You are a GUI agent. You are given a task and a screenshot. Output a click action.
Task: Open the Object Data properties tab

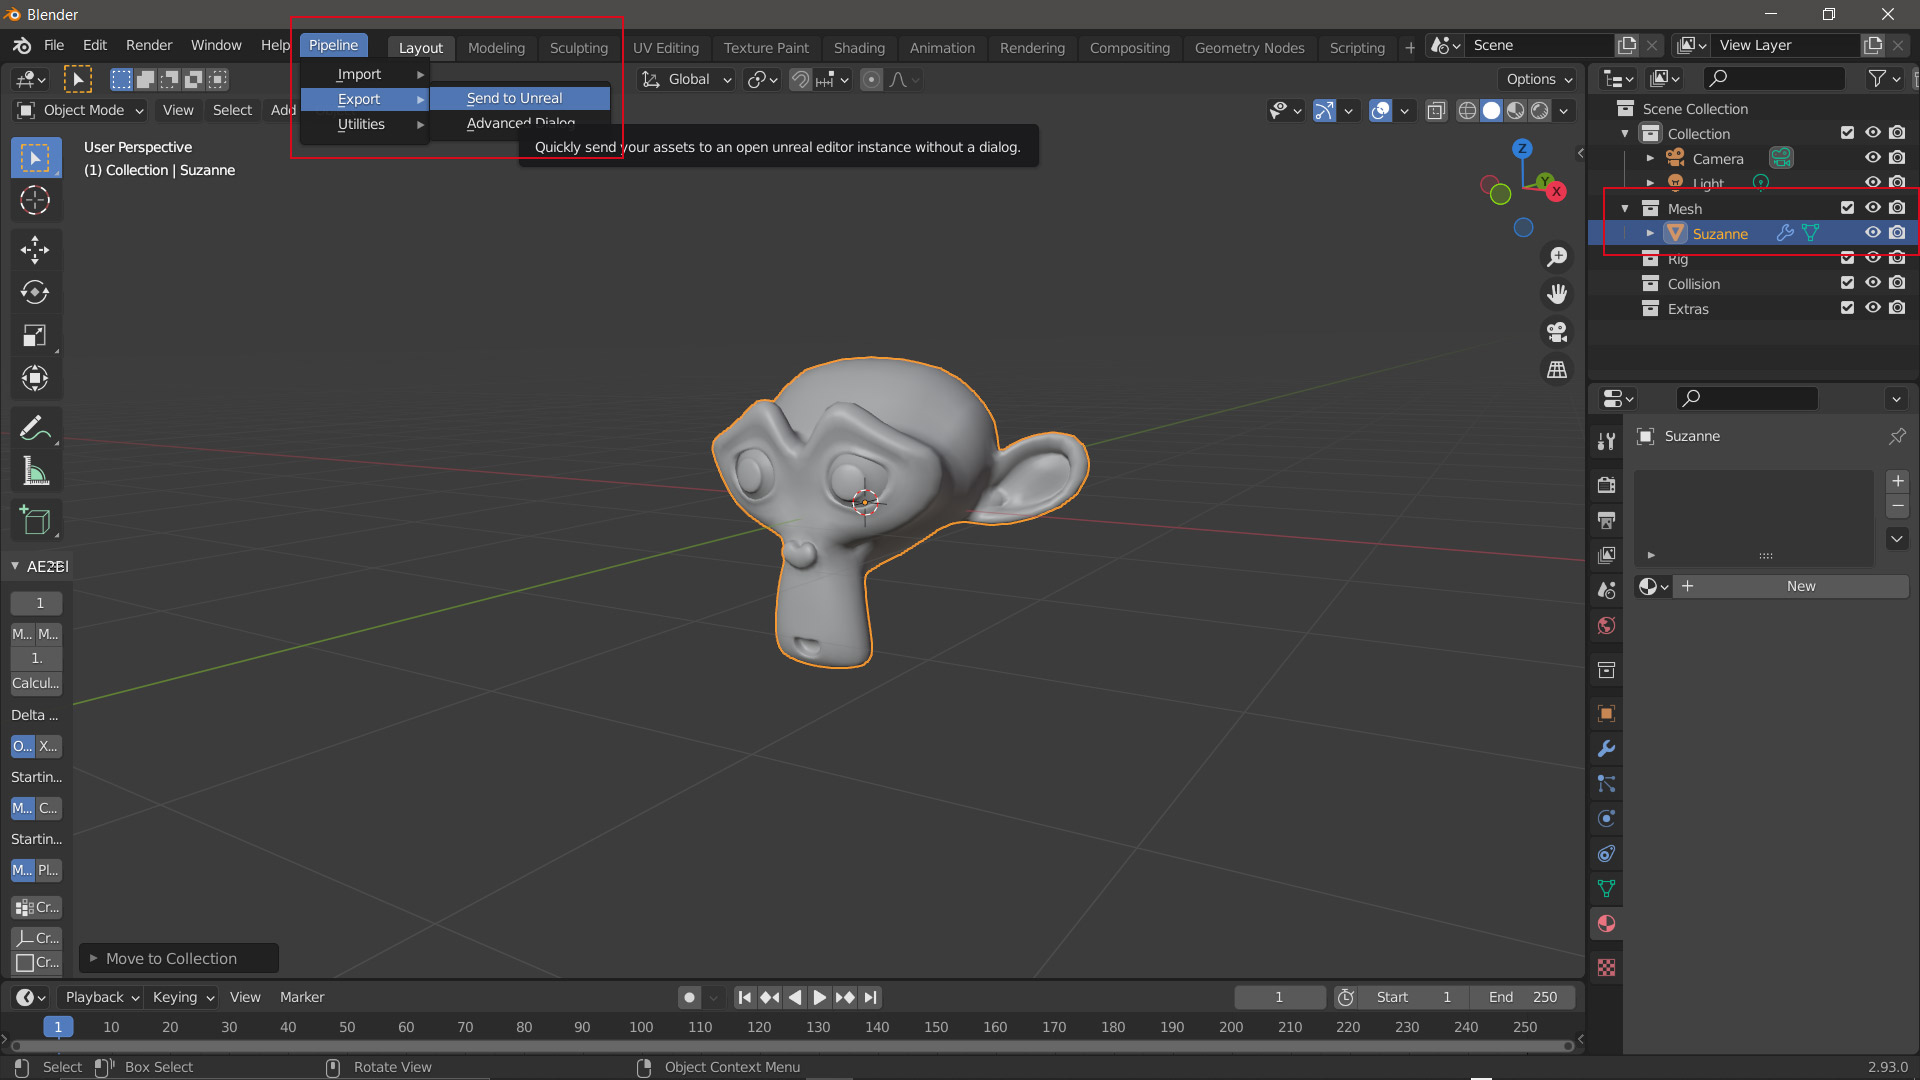click(x=1606, y=889)
